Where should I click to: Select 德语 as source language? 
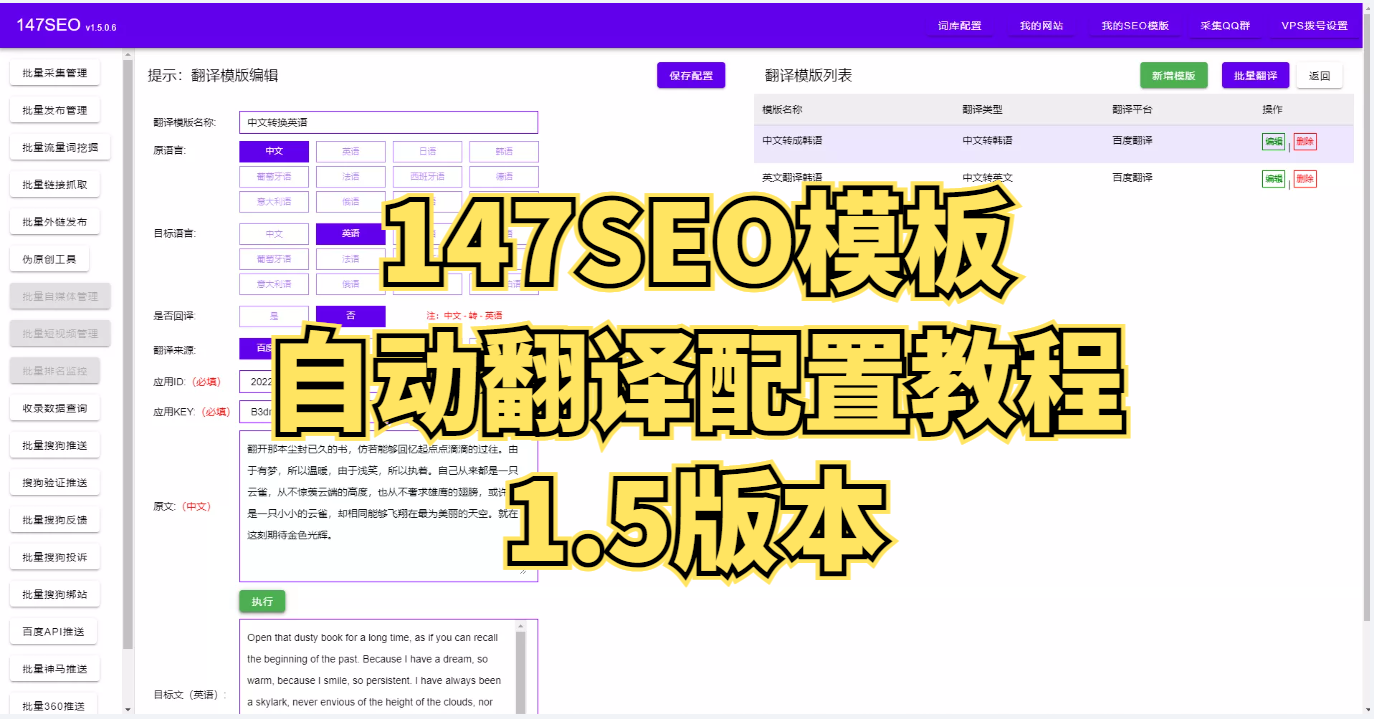[x=504, y=176]
